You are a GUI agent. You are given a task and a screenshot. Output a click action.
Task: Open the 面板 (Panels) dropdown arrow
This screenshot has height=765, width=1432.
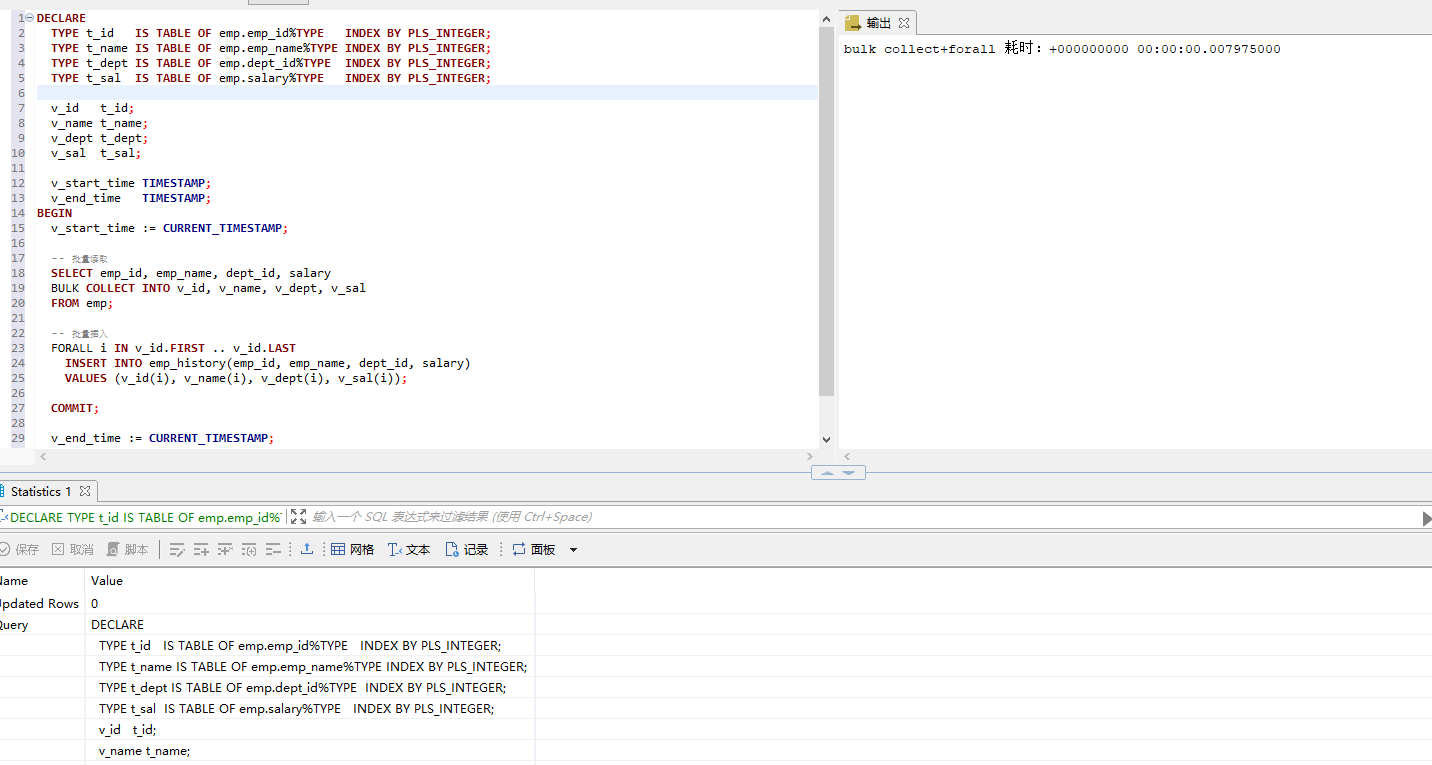pyautogui.click(x=573, y=550)
